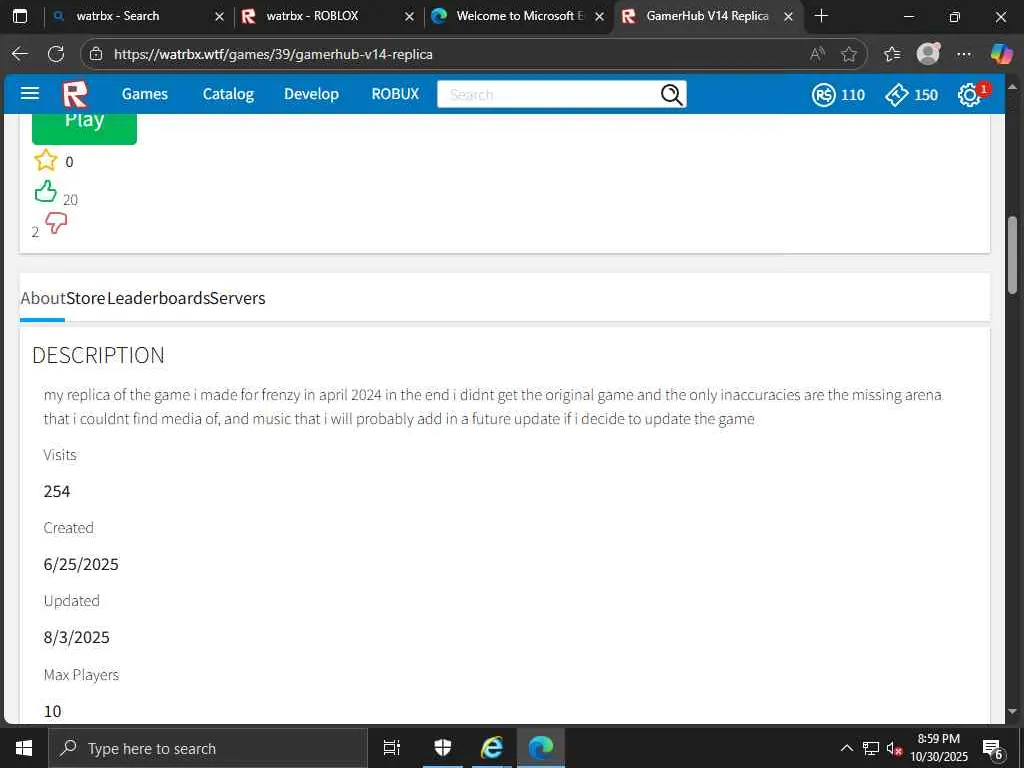Click the taskbar search box
1024x768 pixels.
(x=208, y=748)
